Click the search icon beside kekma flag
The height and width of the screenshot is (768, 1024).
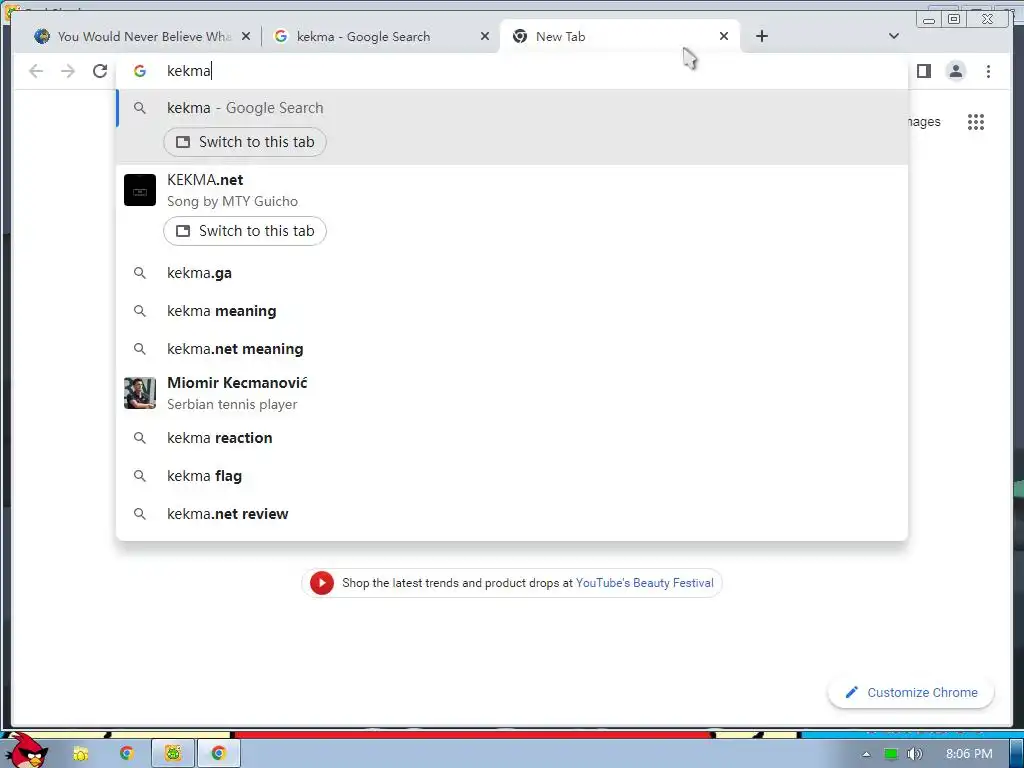pos(140,476)
